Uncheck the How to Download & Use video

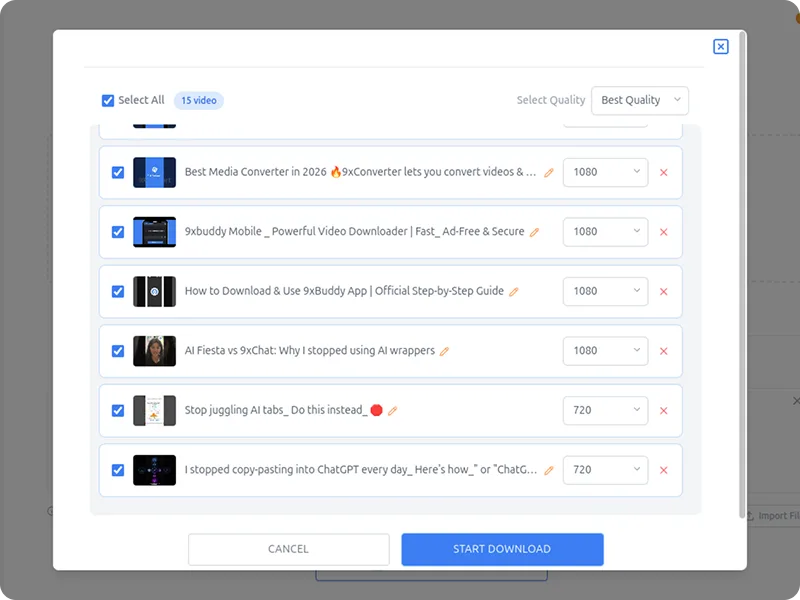point(113,291)
